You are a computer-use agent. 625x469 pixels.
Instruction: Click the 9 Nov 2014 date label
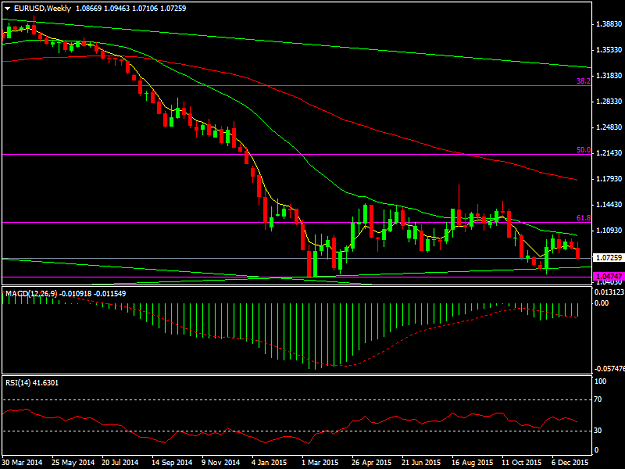point(220,462)
